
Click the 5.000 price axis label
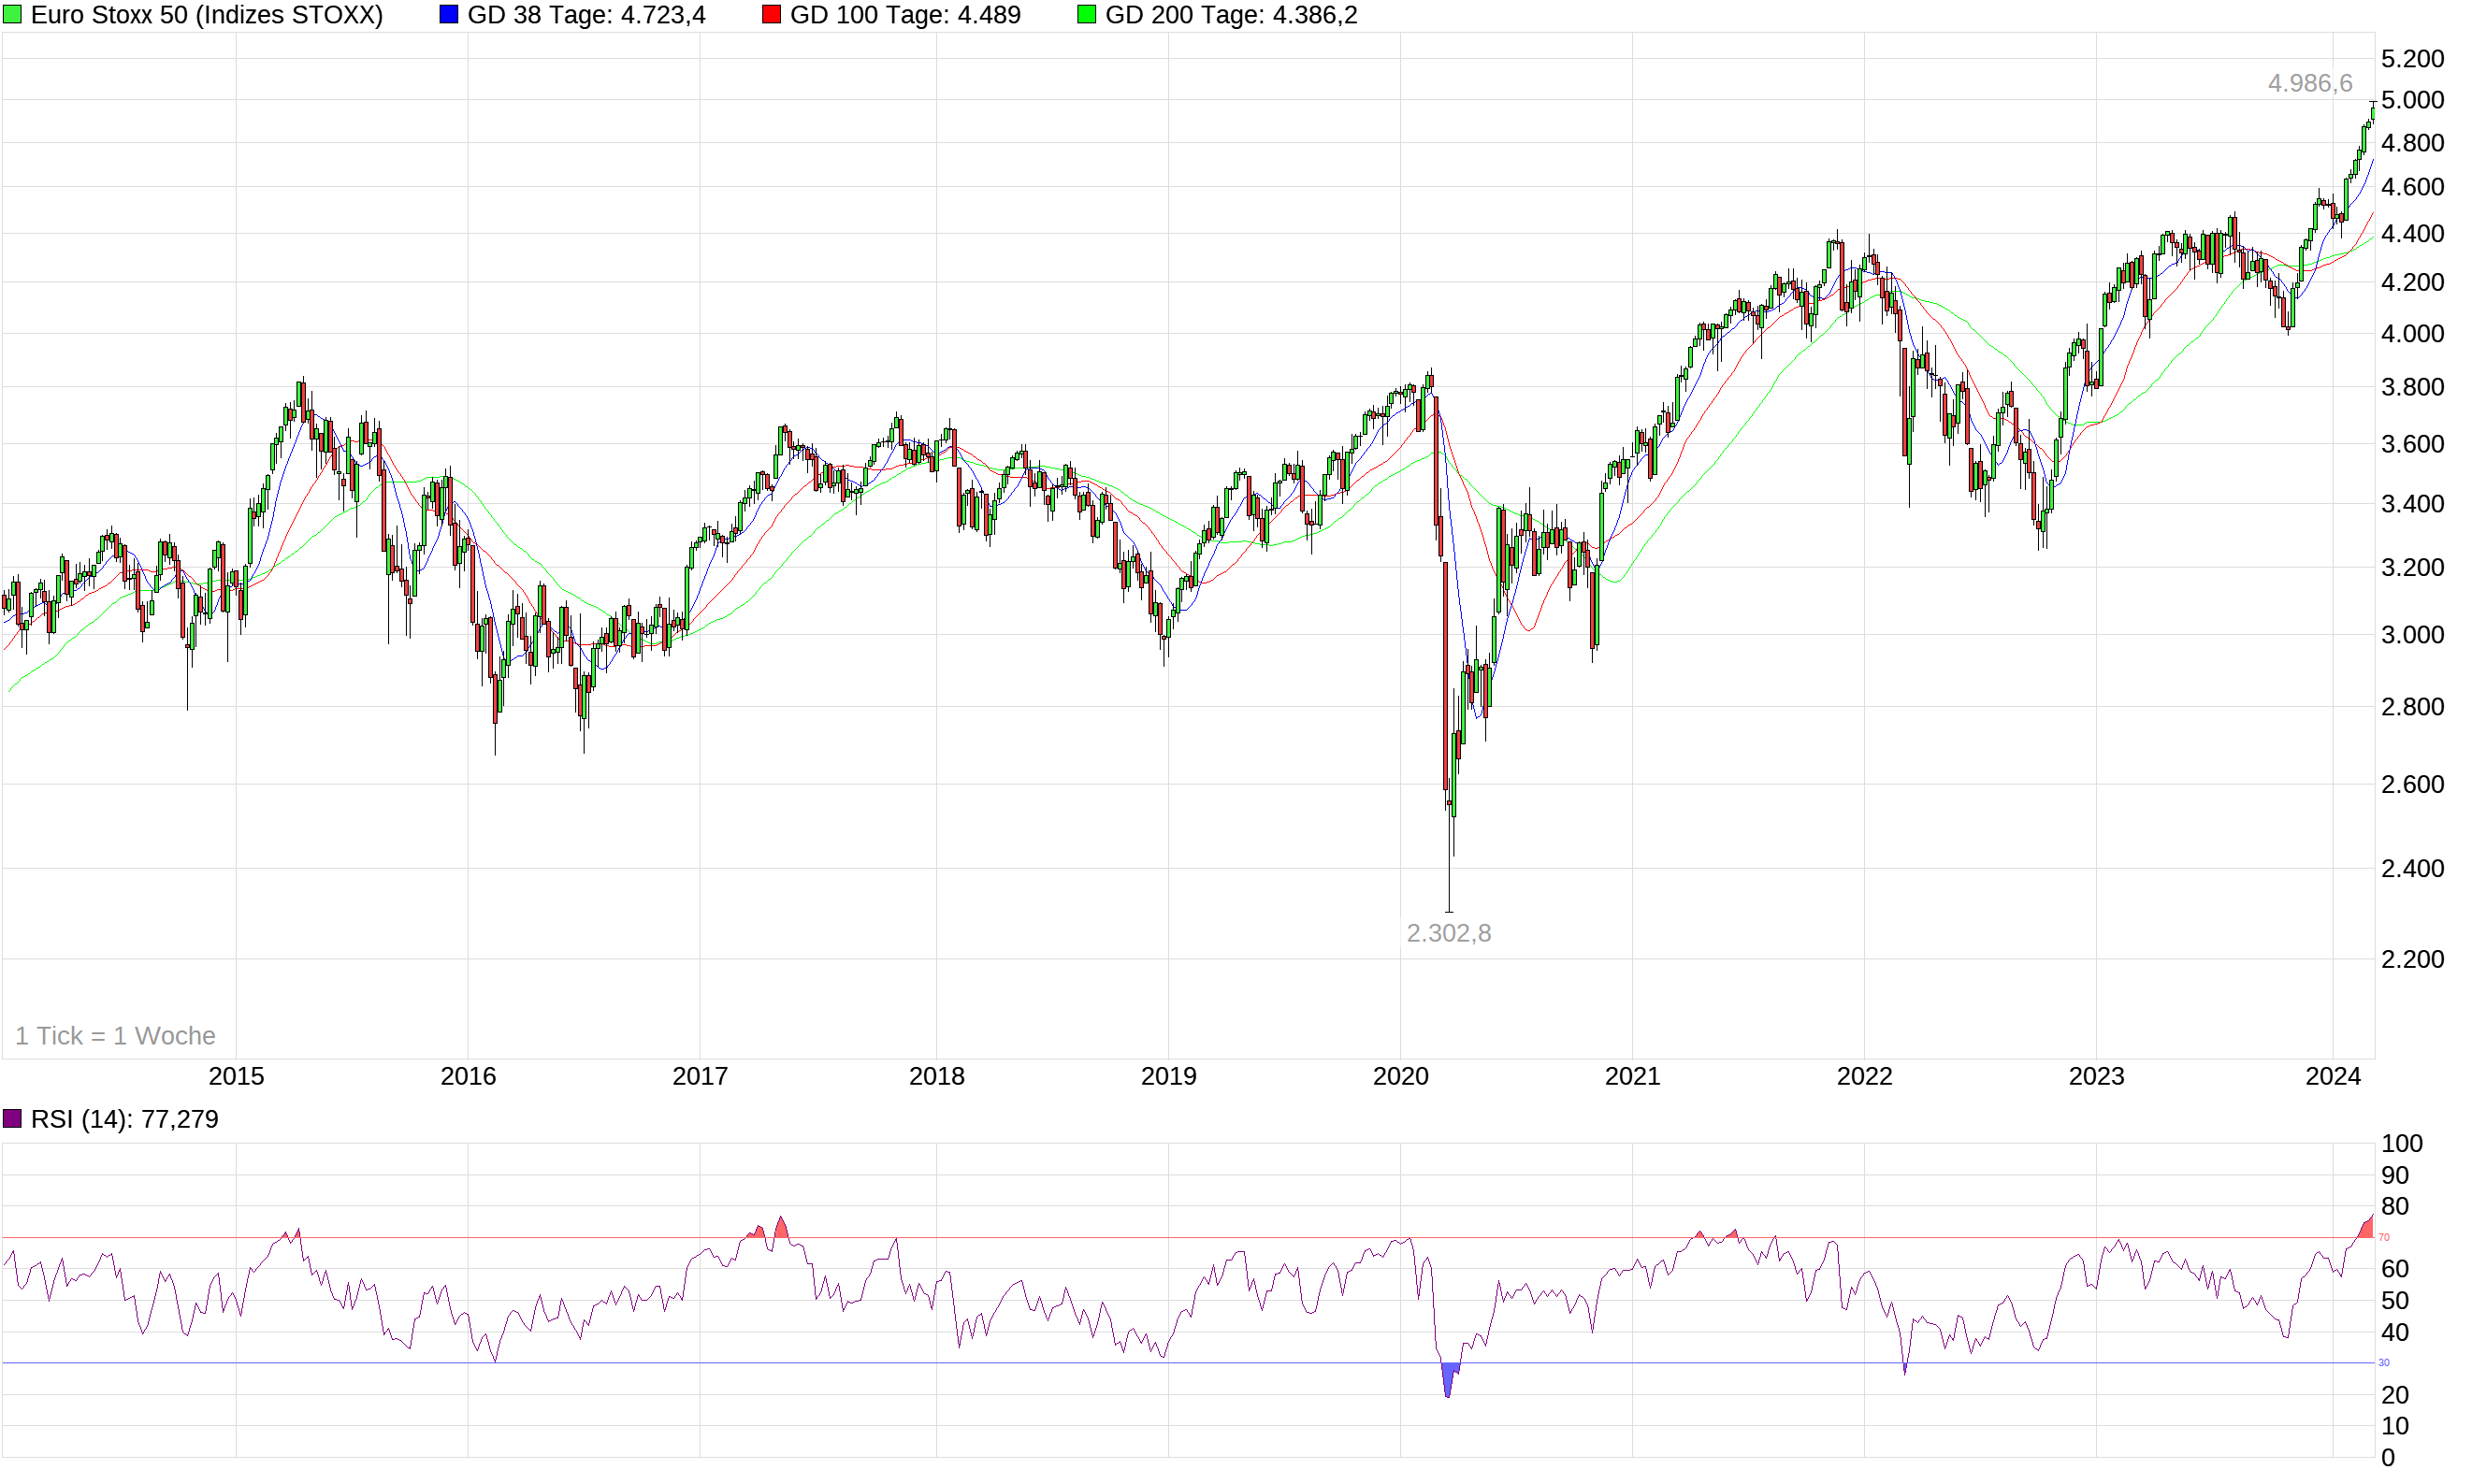click(2412, 100)
